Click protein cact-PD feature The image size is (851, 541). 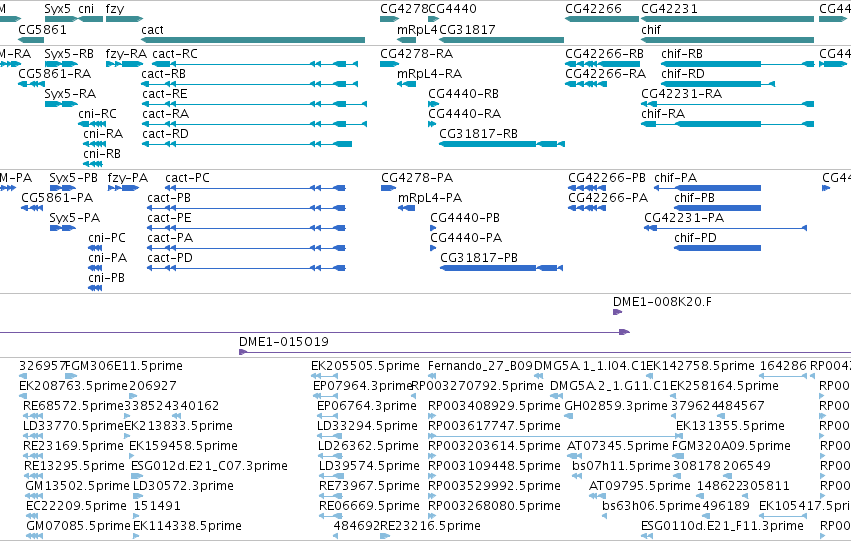[246, 268]
